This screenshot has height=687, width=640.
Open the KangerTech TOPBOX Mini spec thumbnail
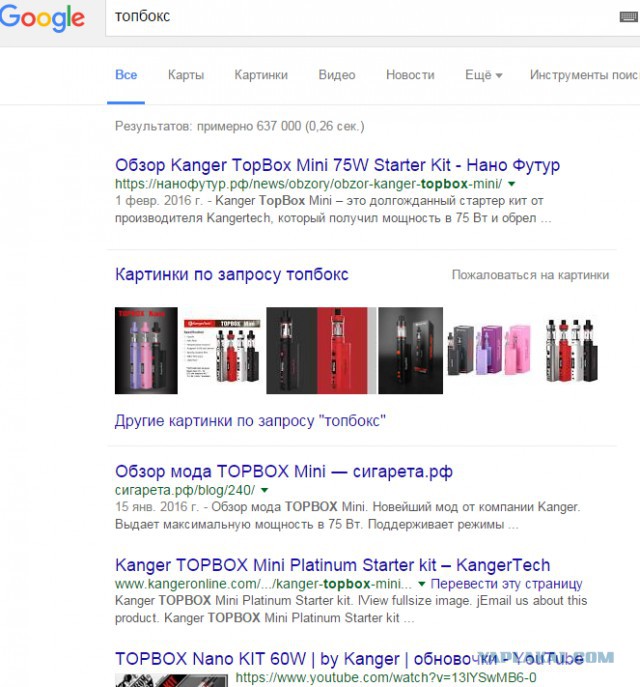222,350
